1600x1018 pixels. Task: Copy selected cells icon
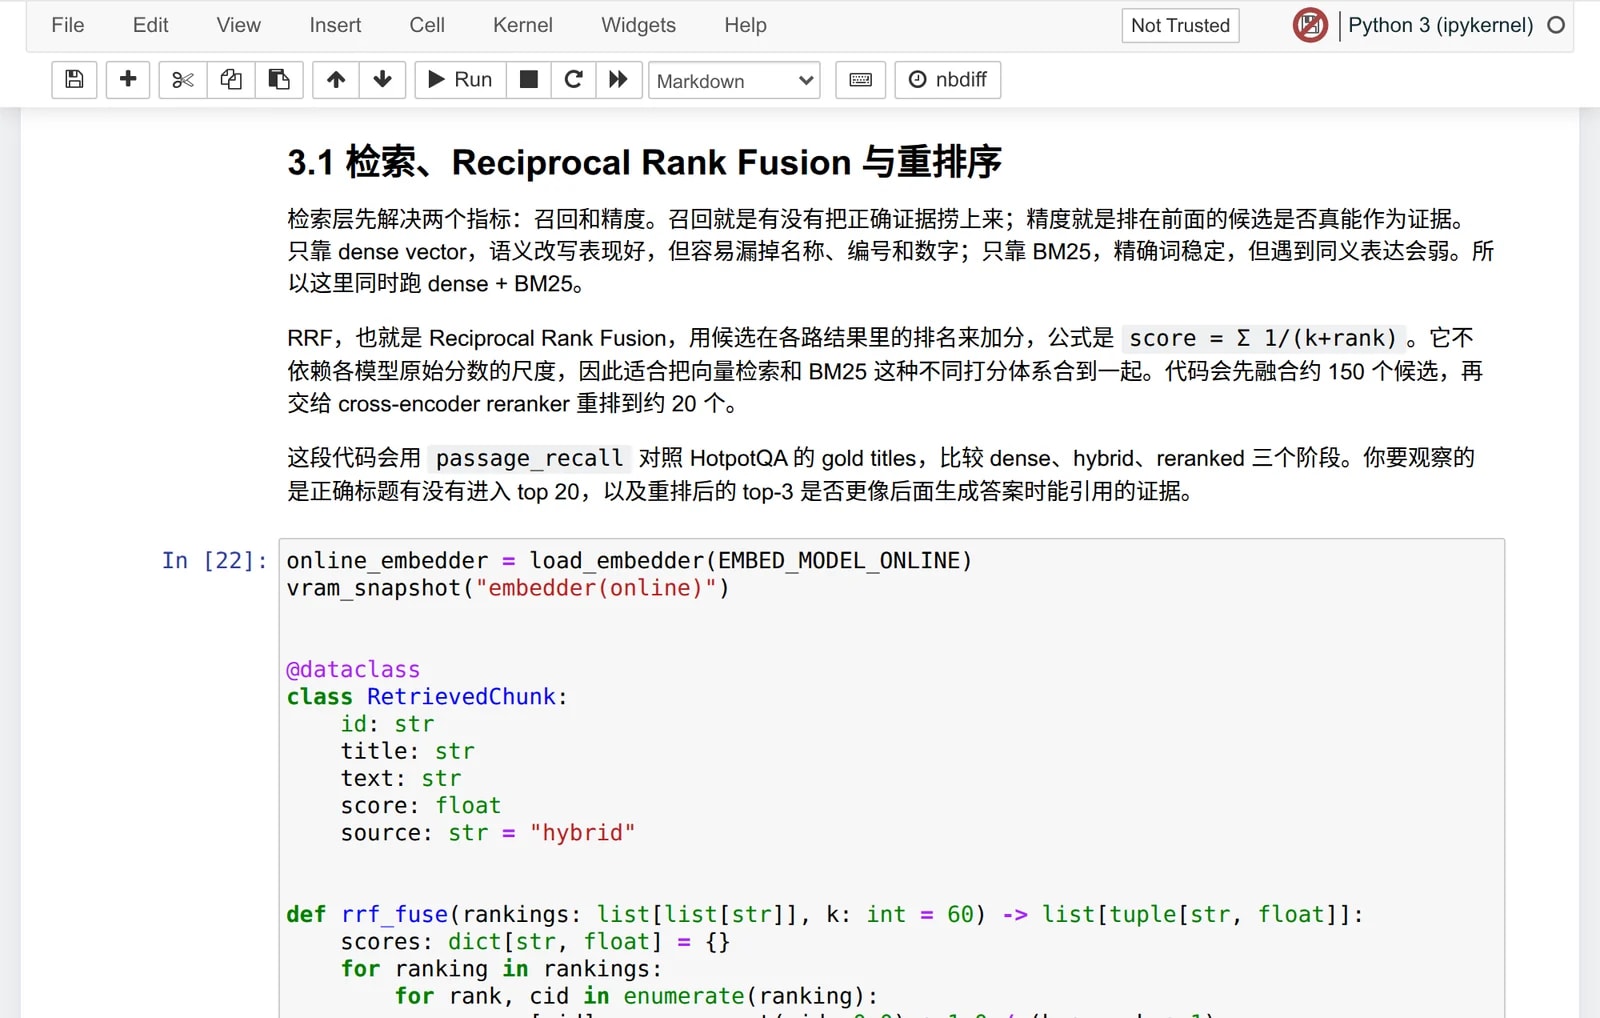(x=231, y=80)
